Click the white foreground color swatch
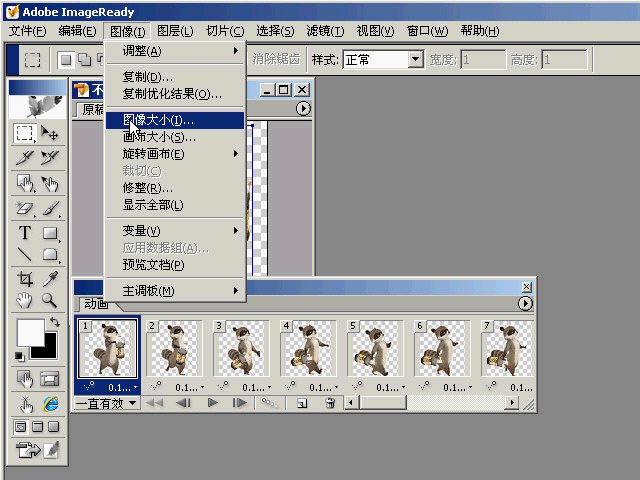Viewport: 640px width, 480px height. [29, 331]
